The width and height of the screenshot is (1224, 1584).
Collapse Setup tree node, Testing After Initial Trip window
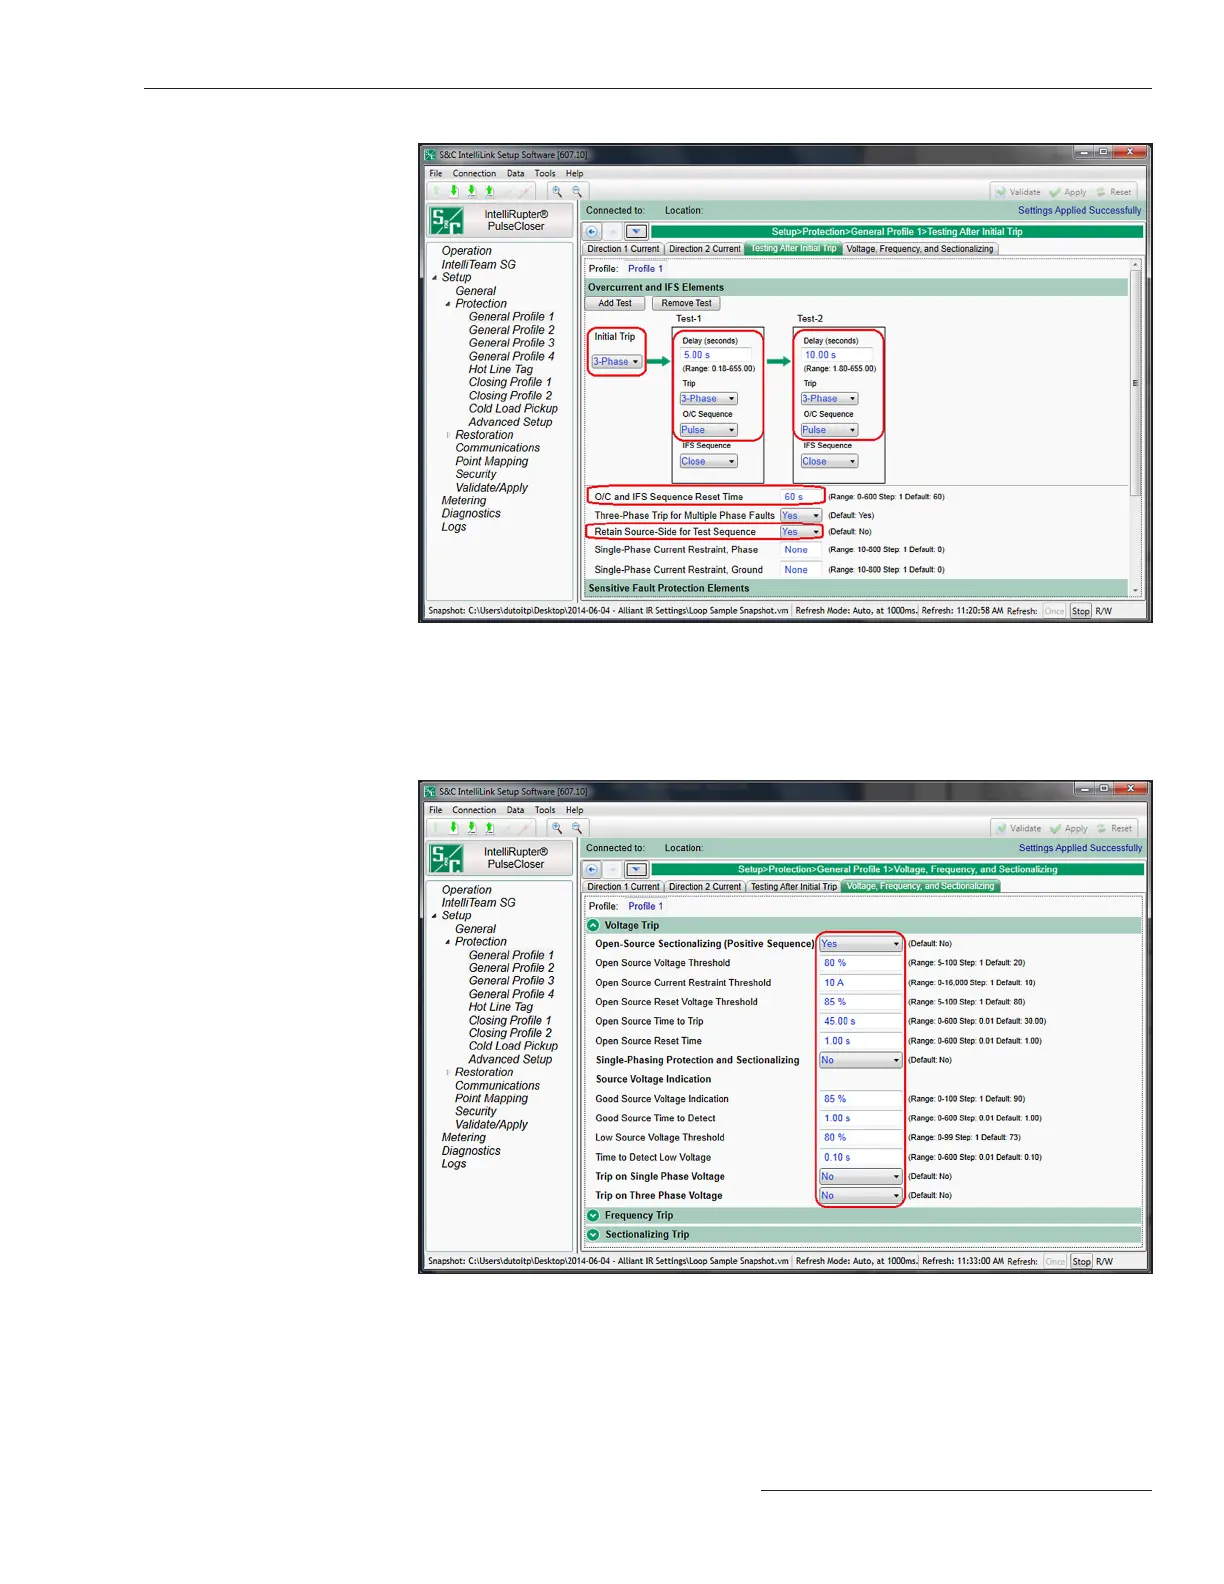[x=434, y=278]
